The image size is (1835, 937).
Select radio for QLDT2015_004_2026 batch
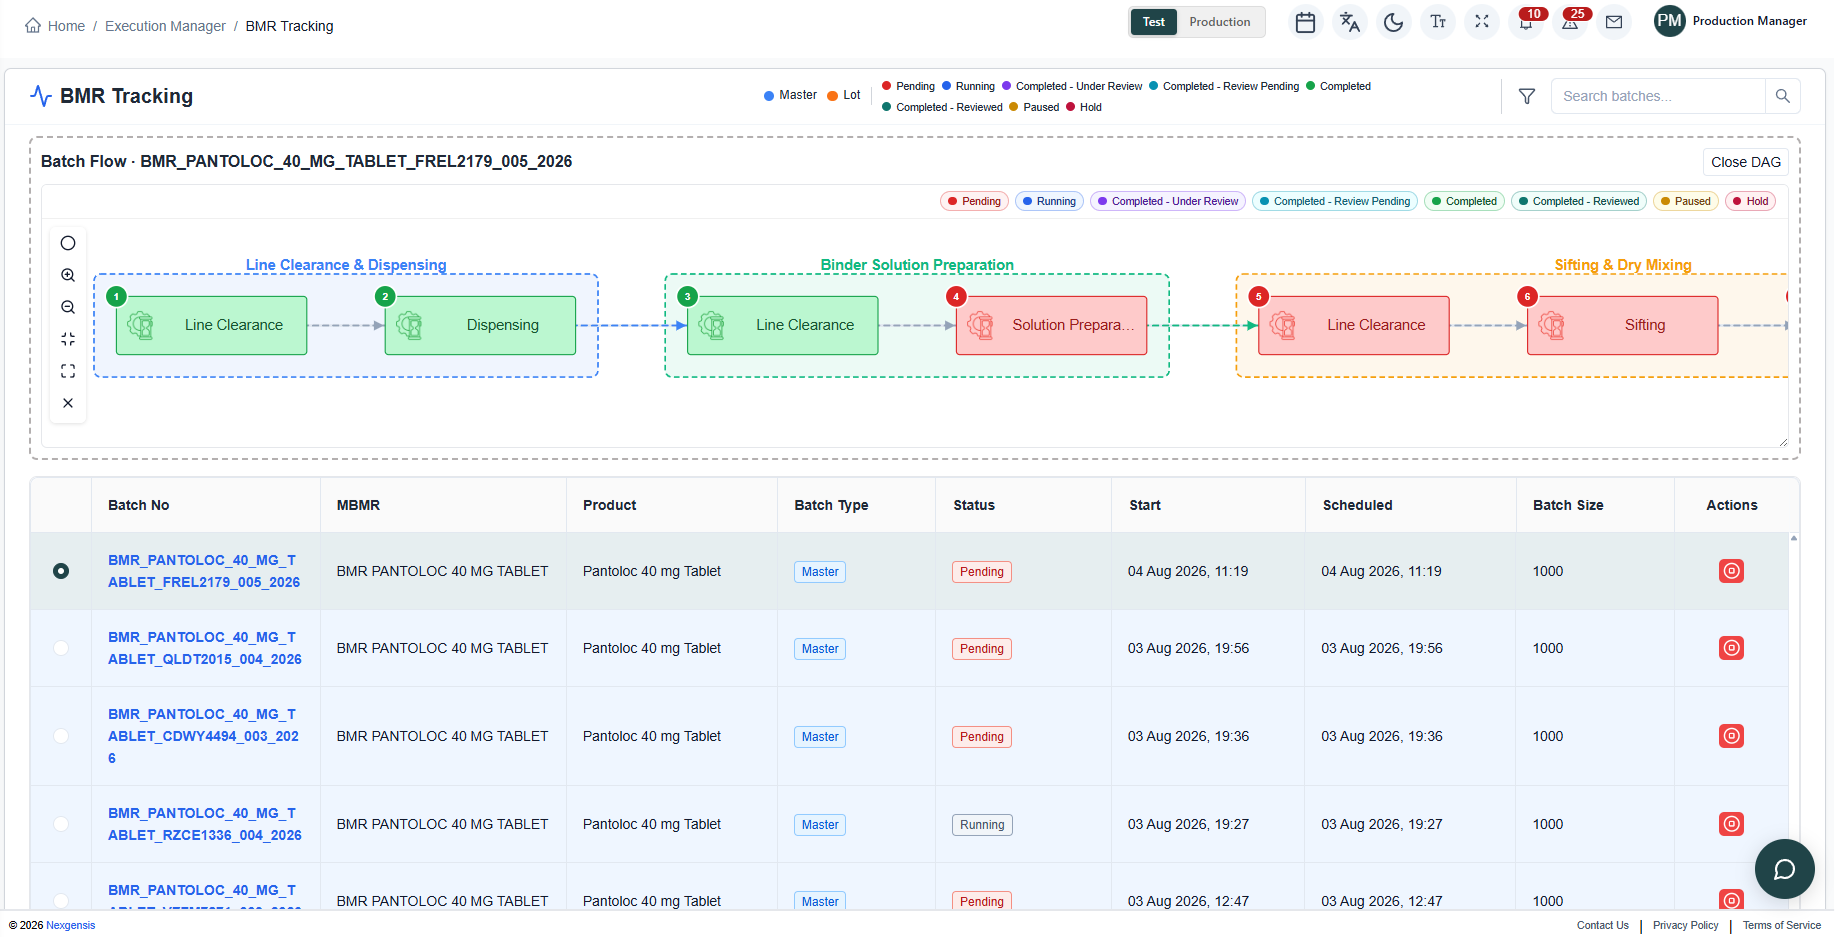(x=61, y=648)
